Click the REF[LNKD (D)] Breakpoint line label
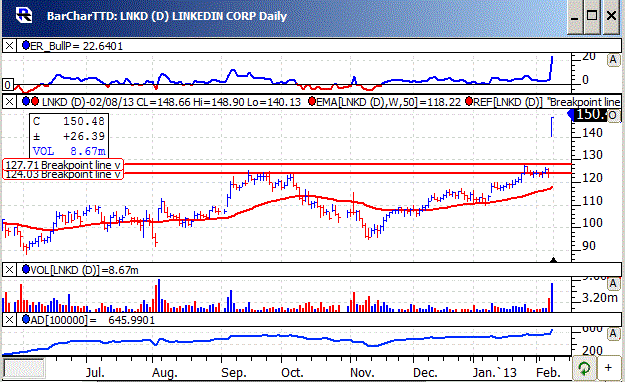 (547, 102)
